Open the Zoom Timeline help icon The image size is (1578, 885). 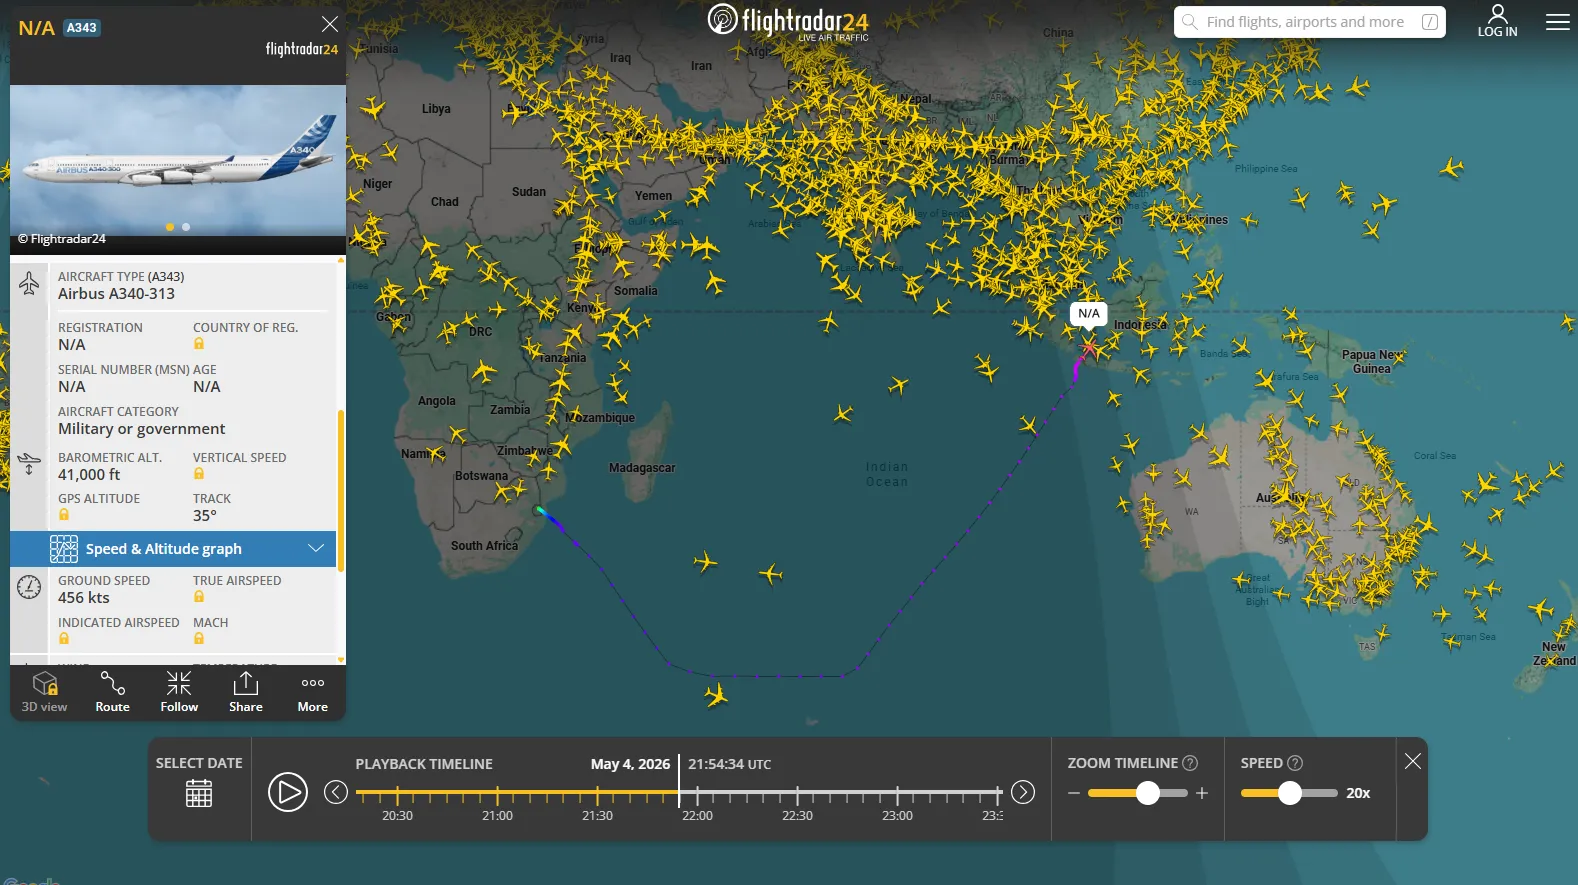pos(1190,763)
